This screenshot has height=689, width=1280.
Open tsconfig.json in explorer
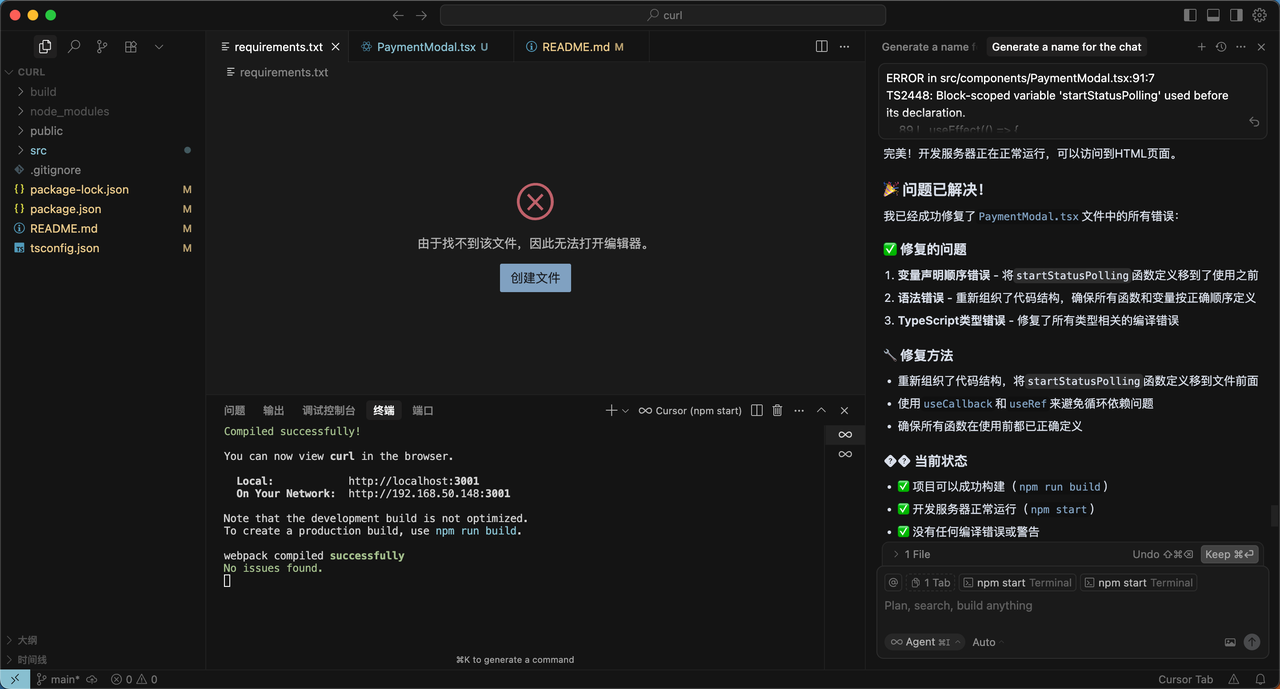102,248
